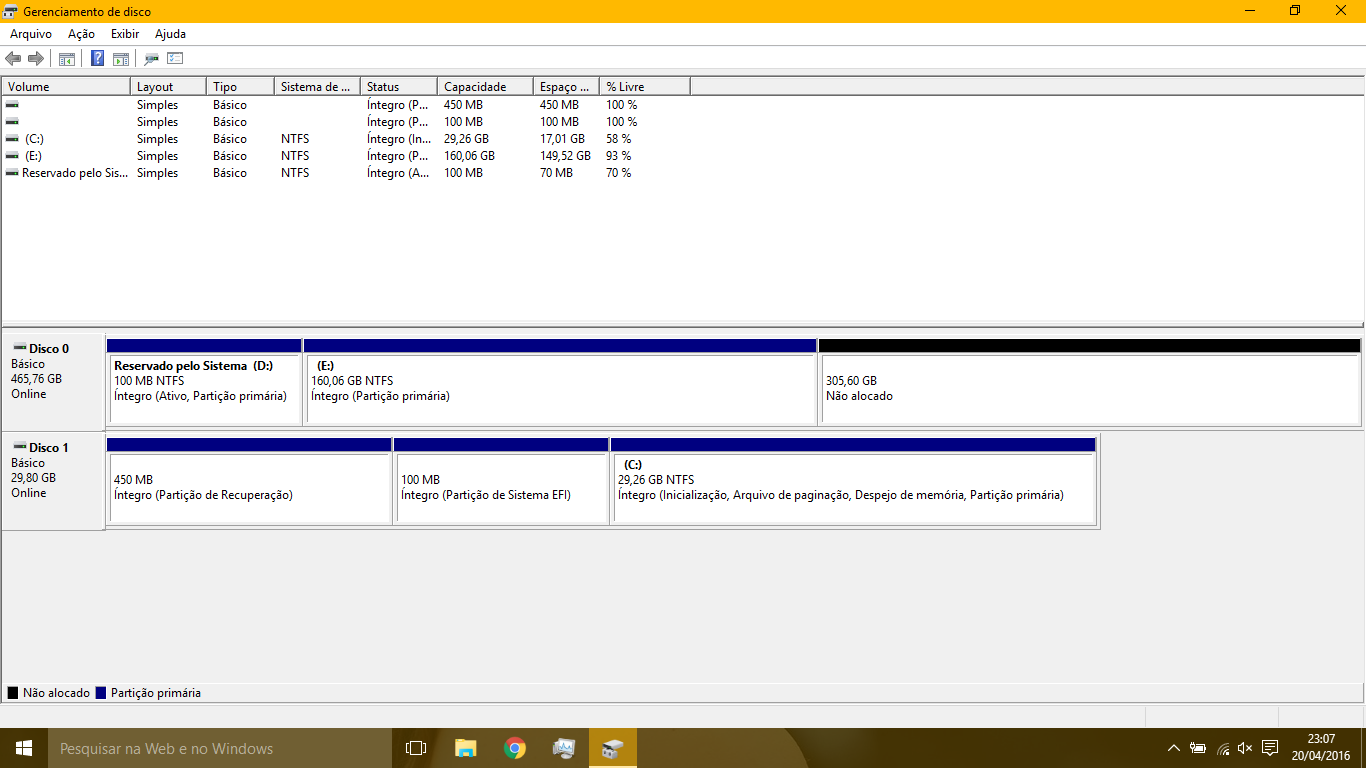Open the checklist settings toolbar icon
Screen dimensions: 1366x768
(x=175, y=58)
